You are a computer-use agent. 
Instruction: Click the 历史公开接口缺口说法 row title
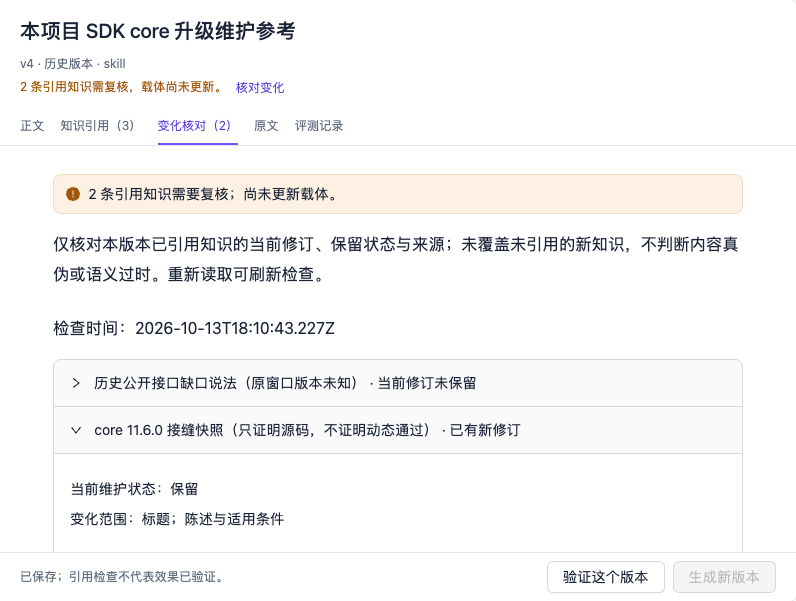pos(285,383)
